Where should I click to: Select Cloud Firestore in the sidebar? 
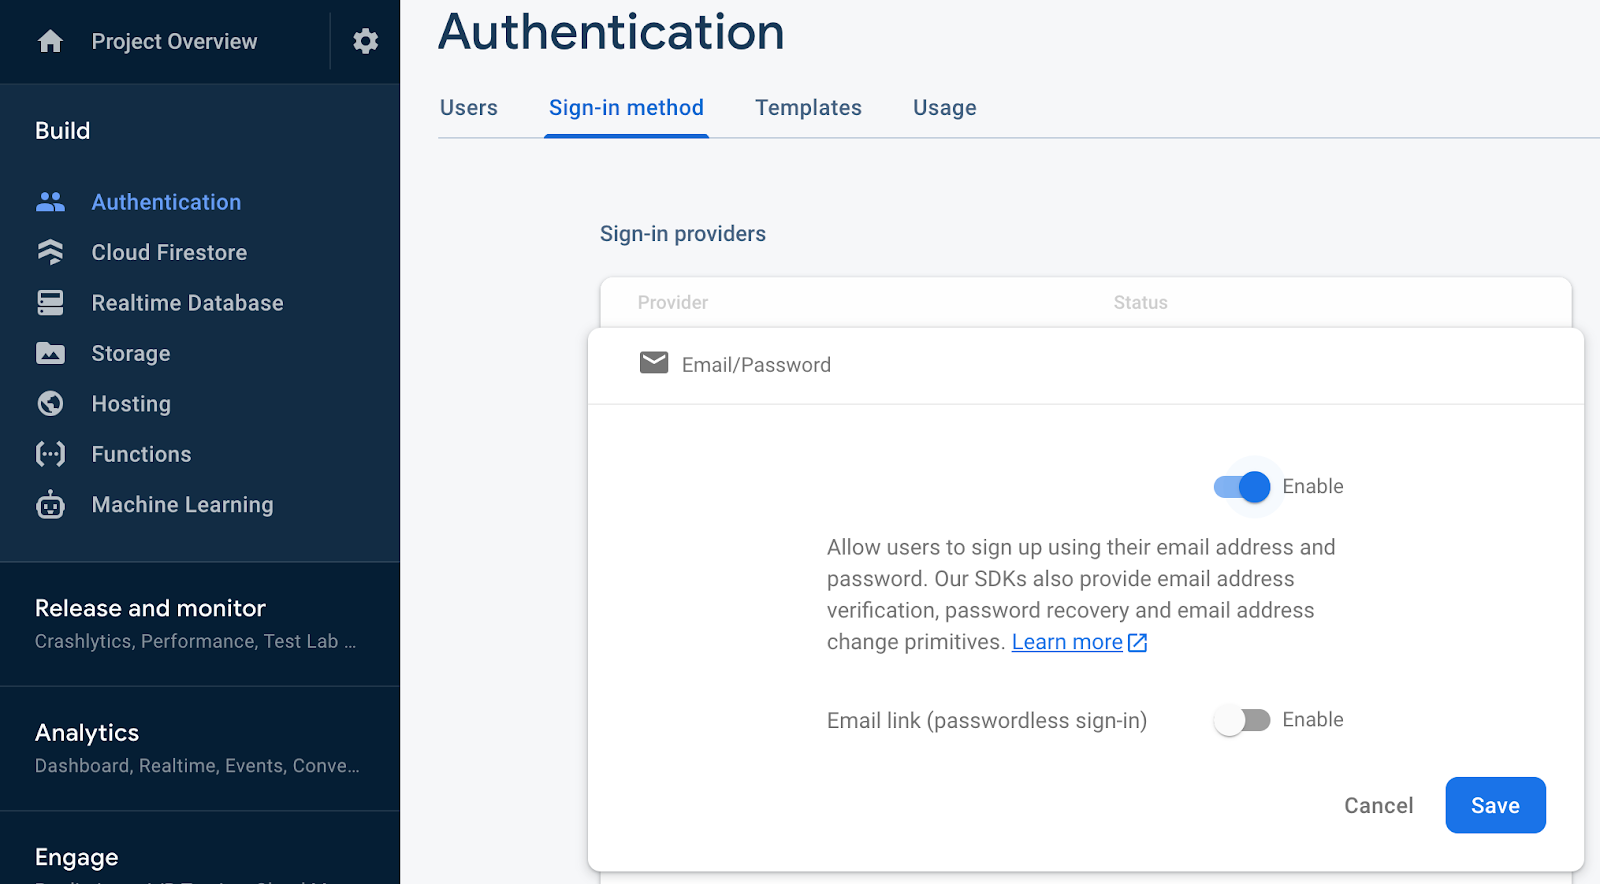[x=168, y=252]
